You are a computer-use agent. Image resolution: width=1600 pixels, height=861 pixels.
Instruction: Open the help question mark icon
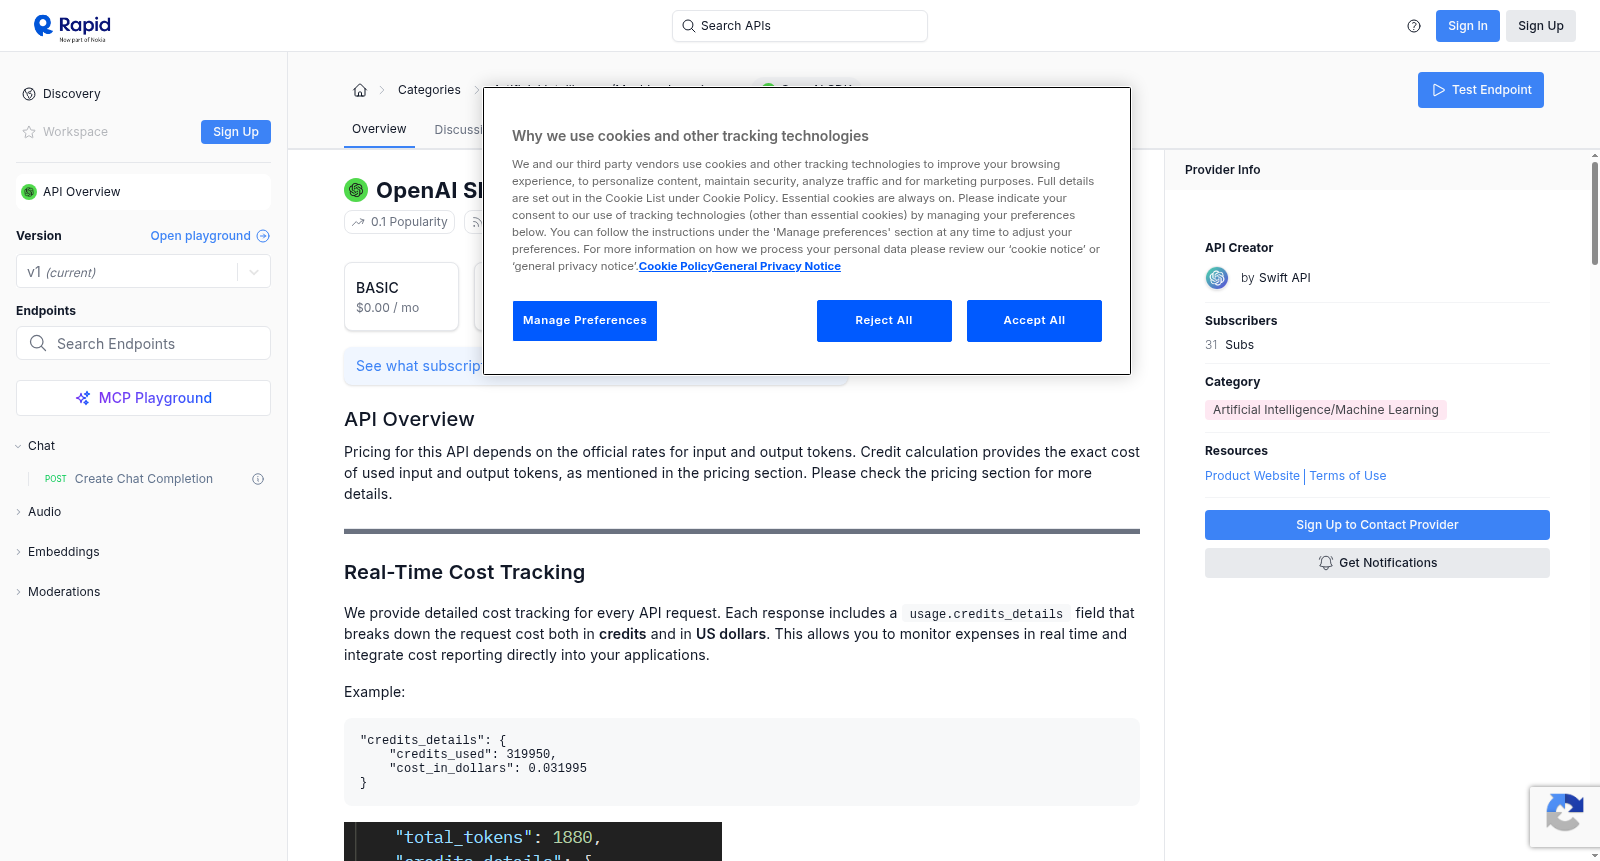1414,26
